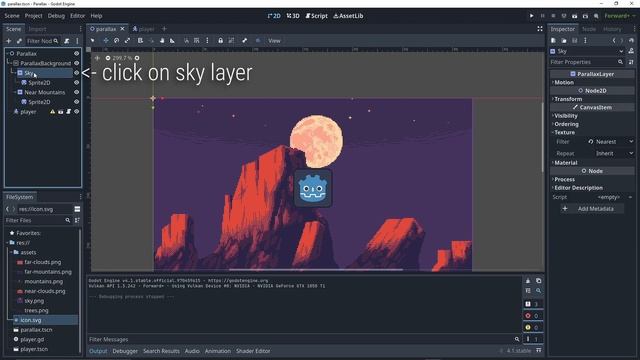Screen dimensions: 640x360
Task: Click the Add Metadata button
Action: (592, 209)
